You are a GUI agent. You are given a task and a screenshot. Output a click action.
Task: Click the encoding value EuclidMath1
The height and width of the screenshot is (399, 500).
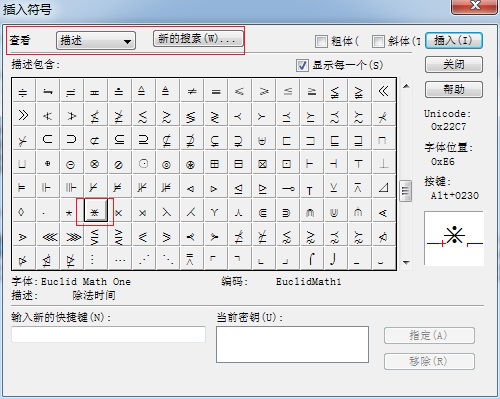click(308, 282)
